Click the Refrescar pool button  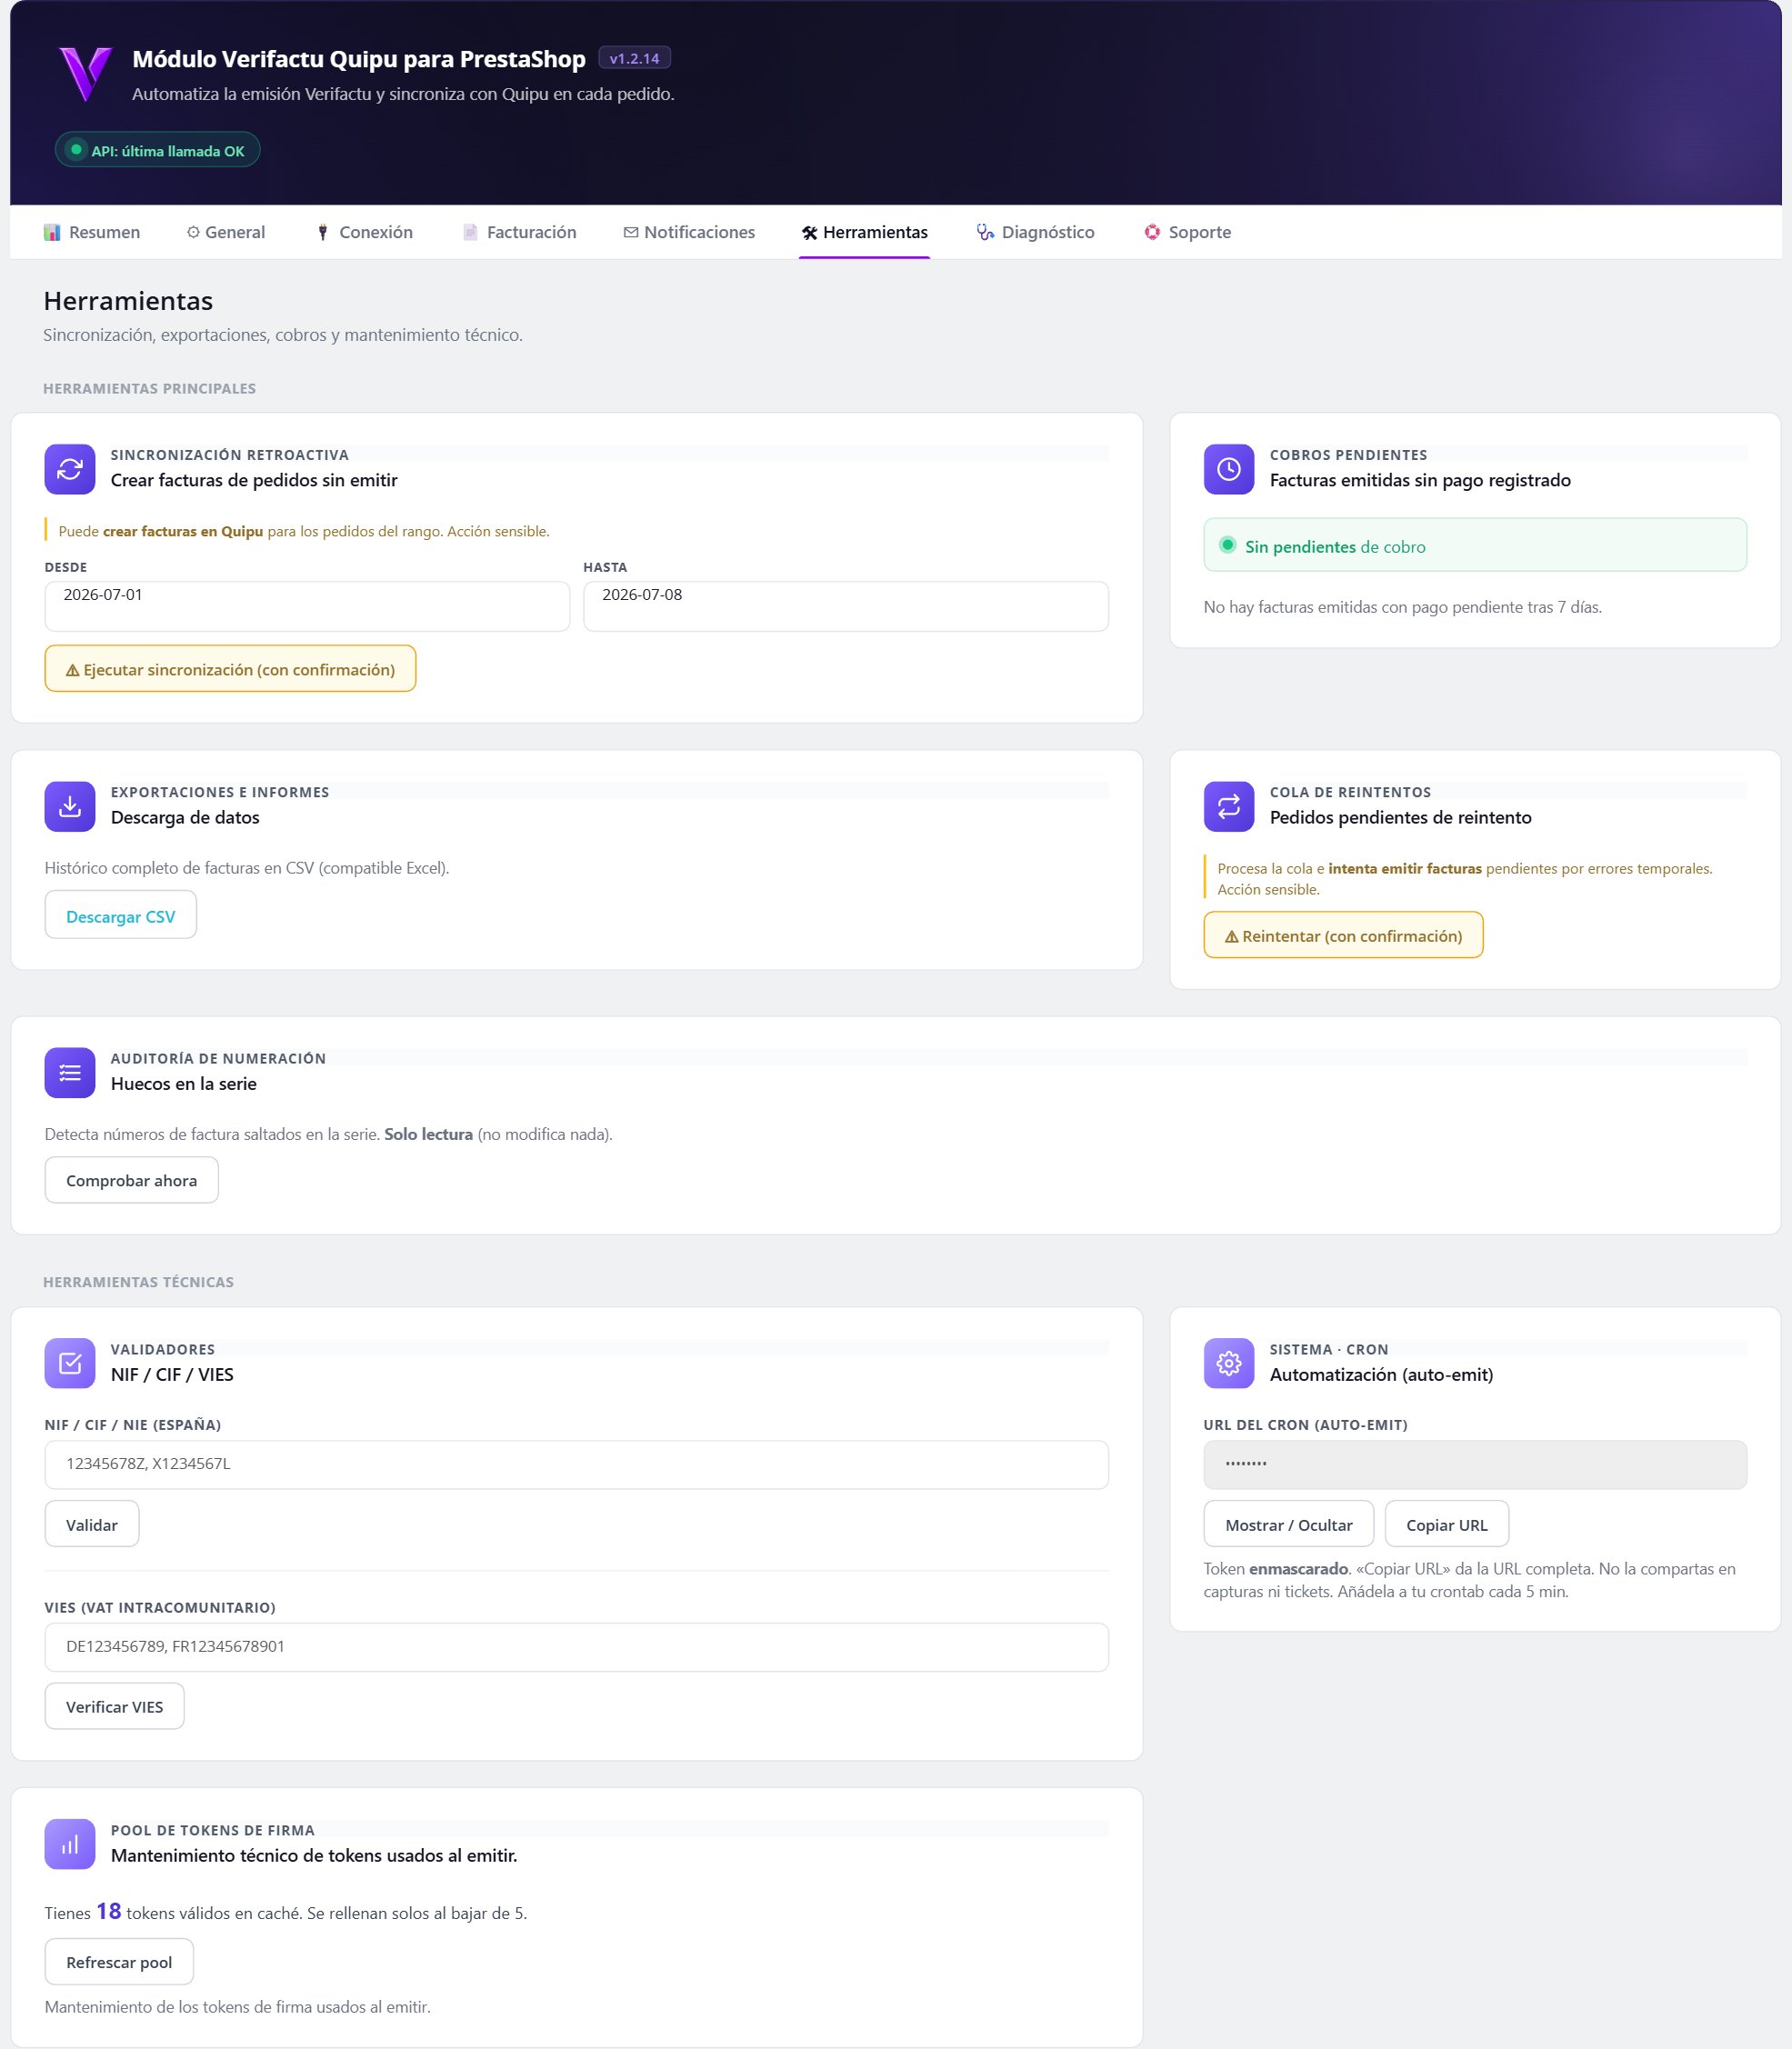(x=119, y=1961)
